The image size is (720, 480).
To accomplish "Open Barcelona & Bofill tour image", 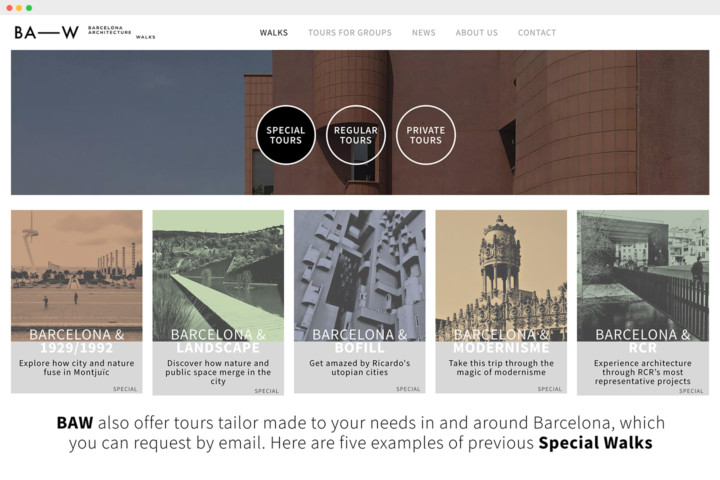I will [359, 270].
